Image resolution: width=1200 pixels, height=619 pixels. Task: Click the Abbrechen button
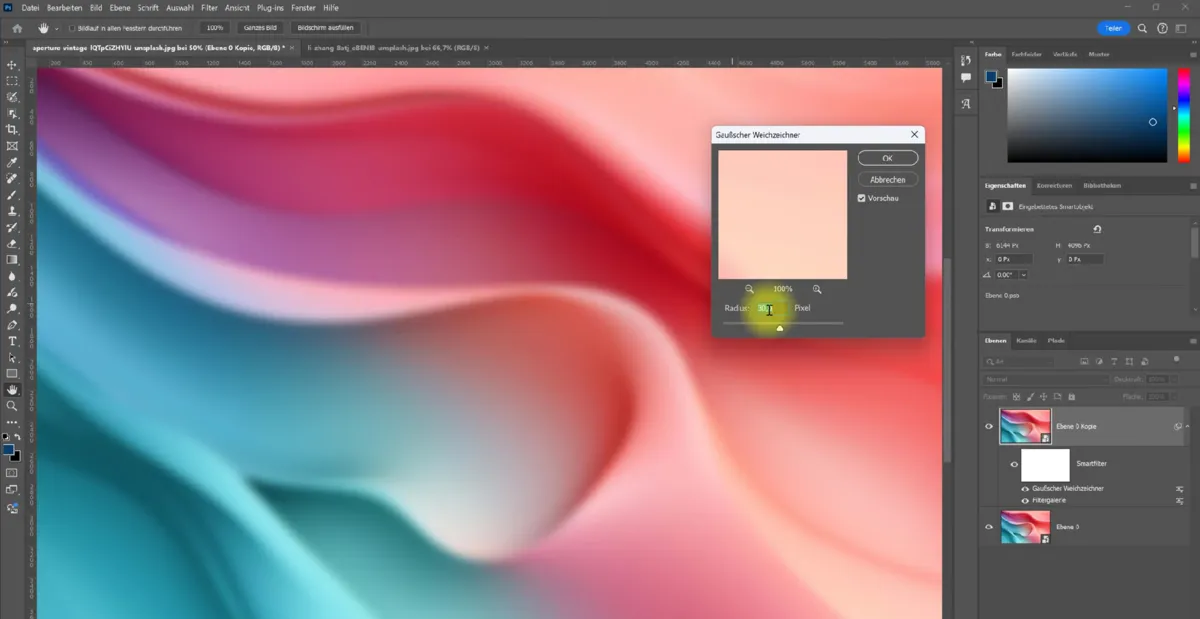pyautogui.click(x=888, y=178)
